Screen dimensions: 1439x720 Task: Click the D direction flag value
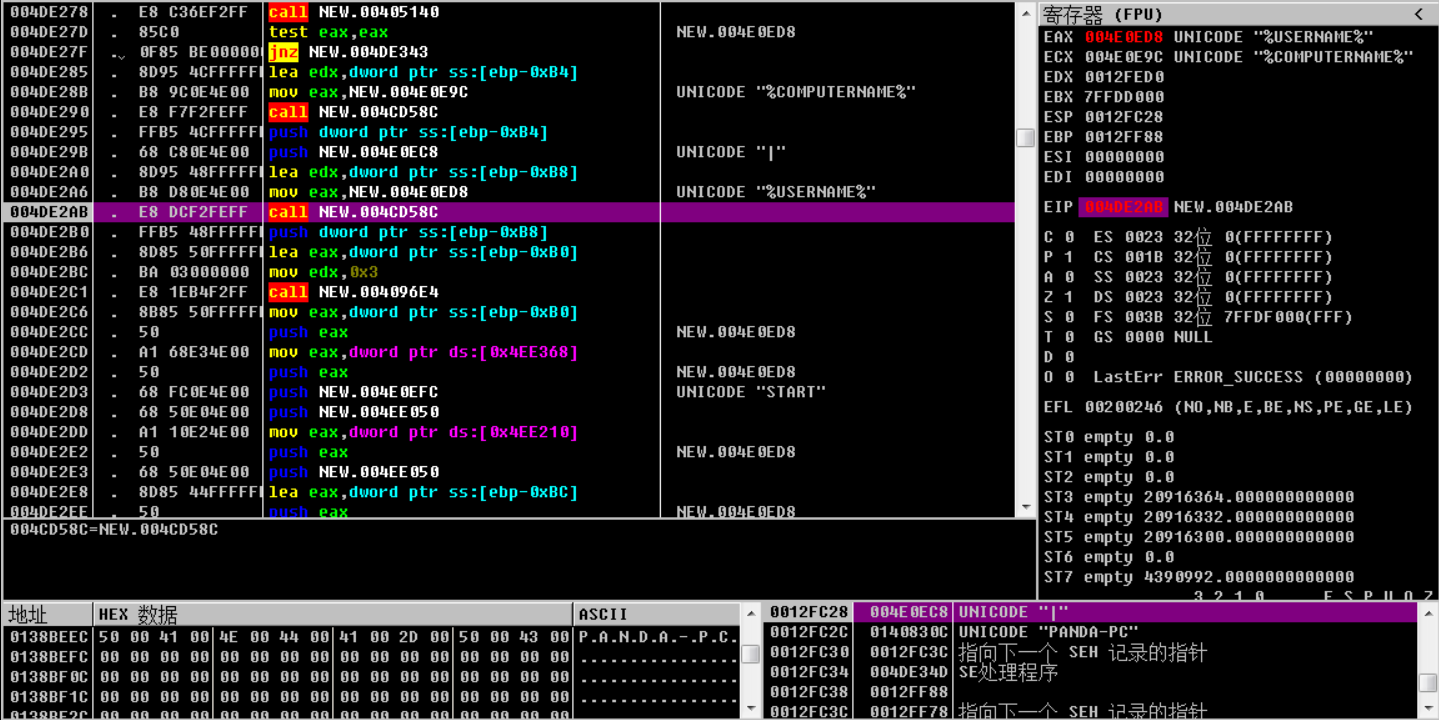(x=1069, y=357)
